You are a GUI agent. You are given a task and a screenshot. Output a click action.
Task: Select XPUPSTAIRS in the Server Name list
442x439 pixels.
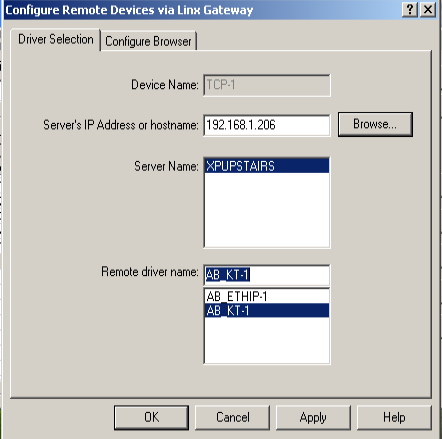[x=267, y=166]
